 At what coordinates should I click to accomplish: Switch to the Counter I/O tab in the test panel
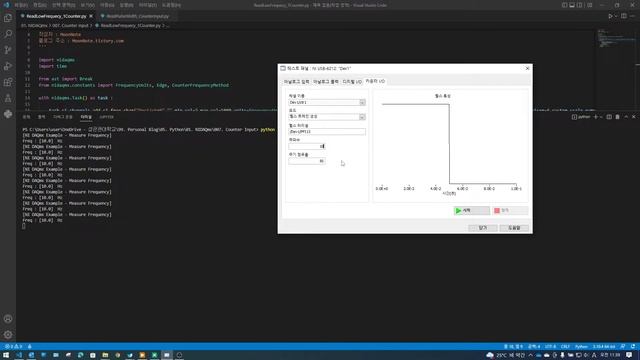(x=375, y=81)
